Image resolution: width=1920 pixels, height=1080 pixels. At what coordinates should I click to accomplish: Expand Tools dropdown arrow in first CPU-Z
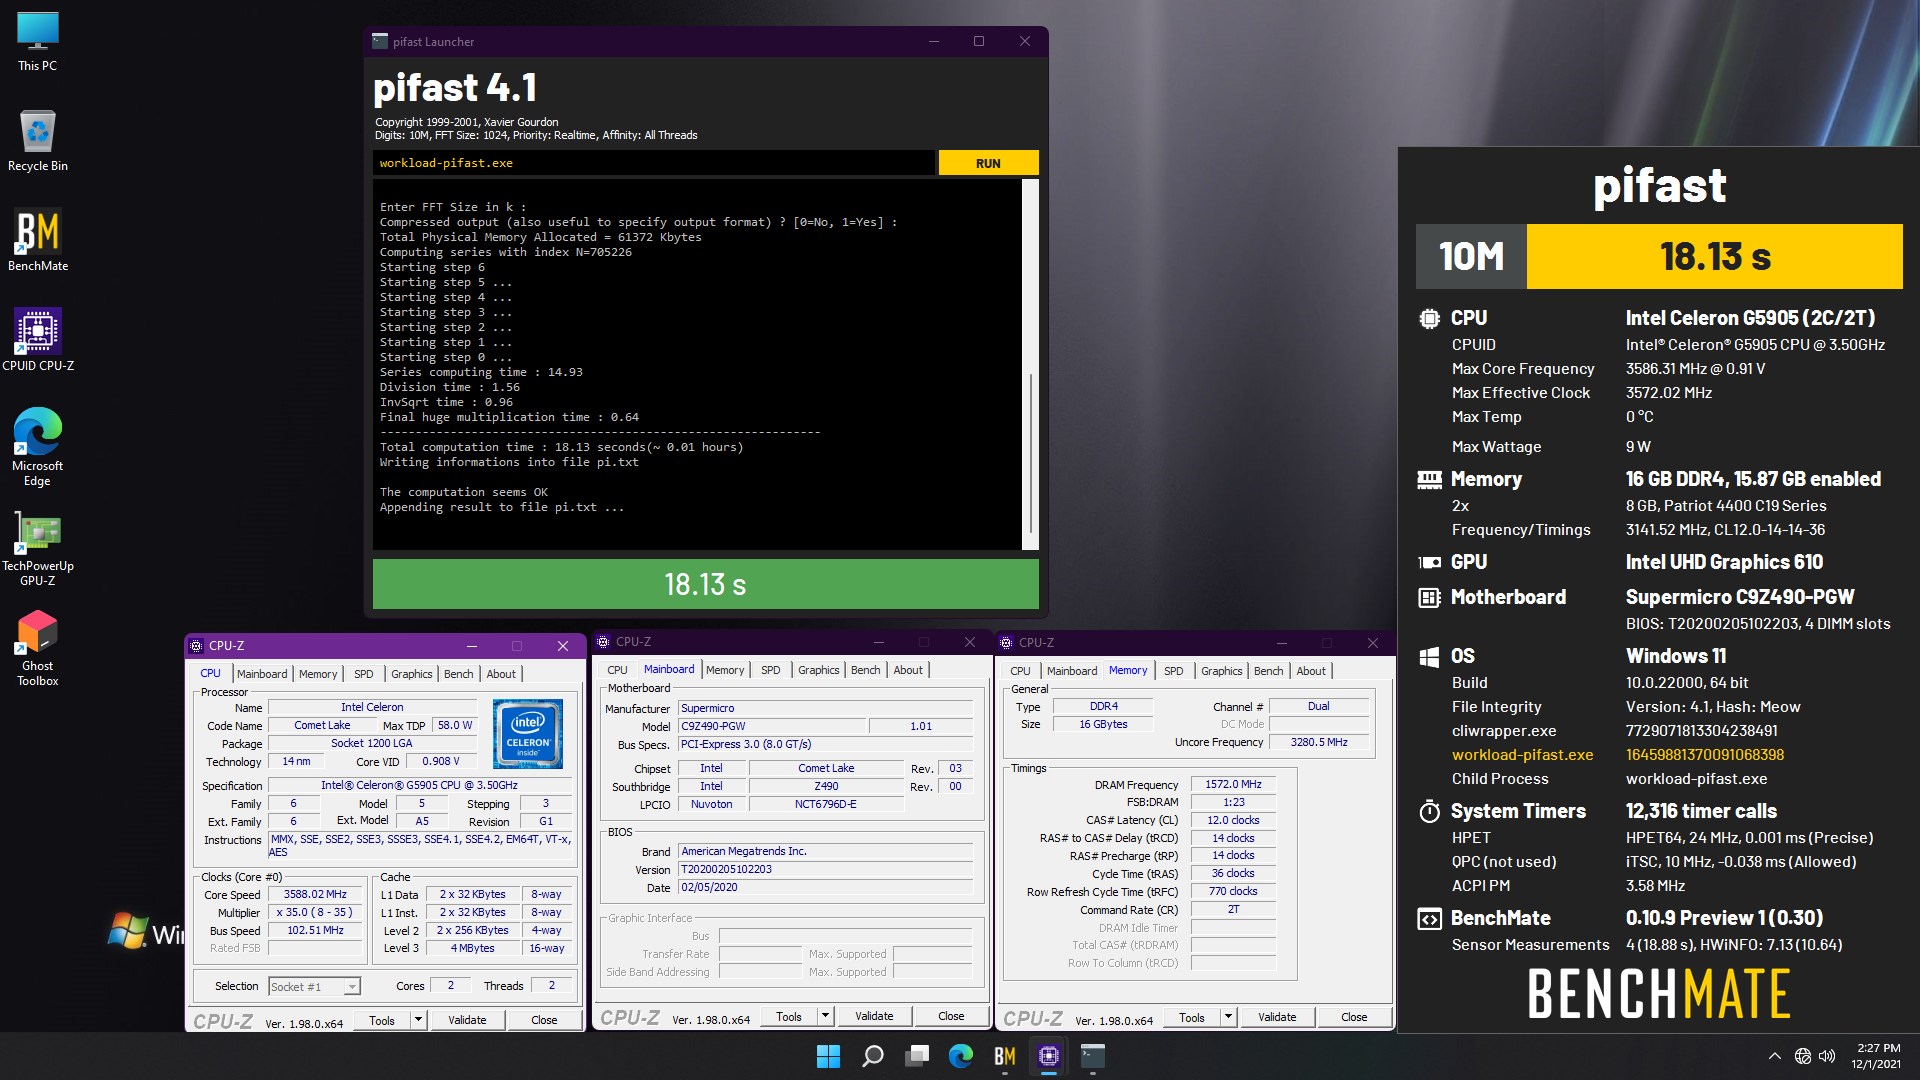(x=418, y=1020)
